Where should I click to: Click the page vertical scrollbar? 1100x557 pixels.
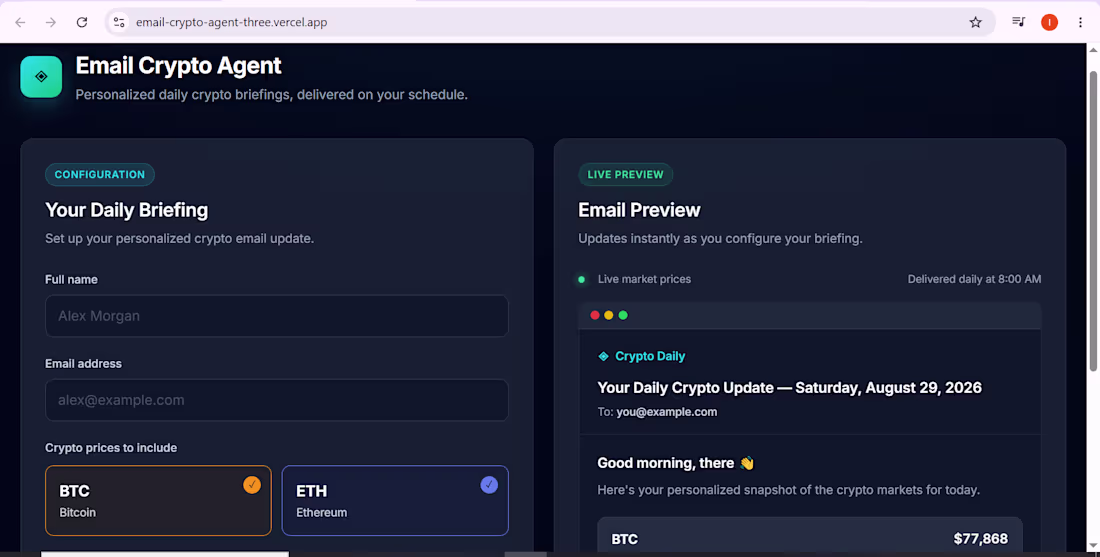(1093, 221)
